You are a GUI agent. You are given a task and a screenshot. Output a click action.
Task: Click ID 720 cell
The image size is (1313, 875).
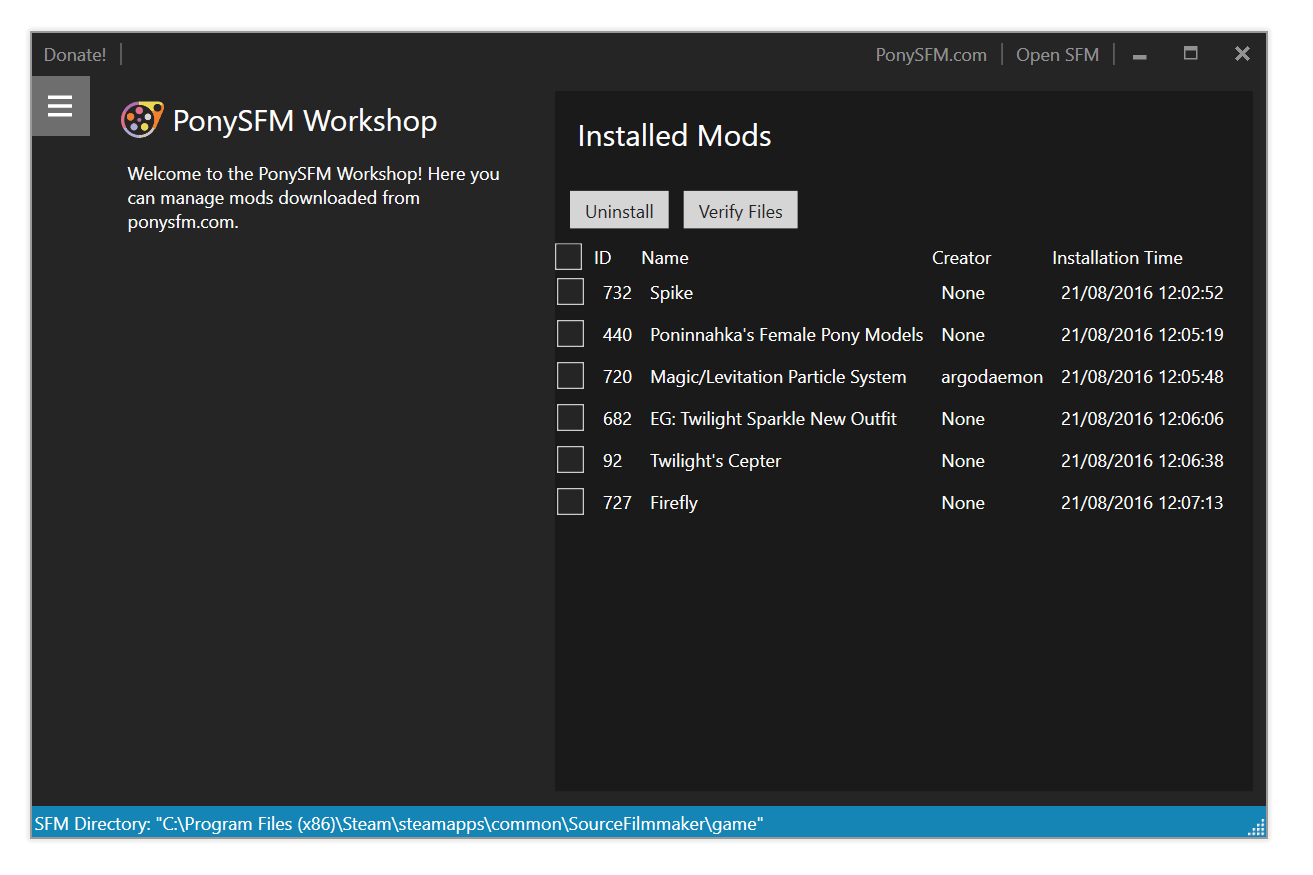(617, 377)
